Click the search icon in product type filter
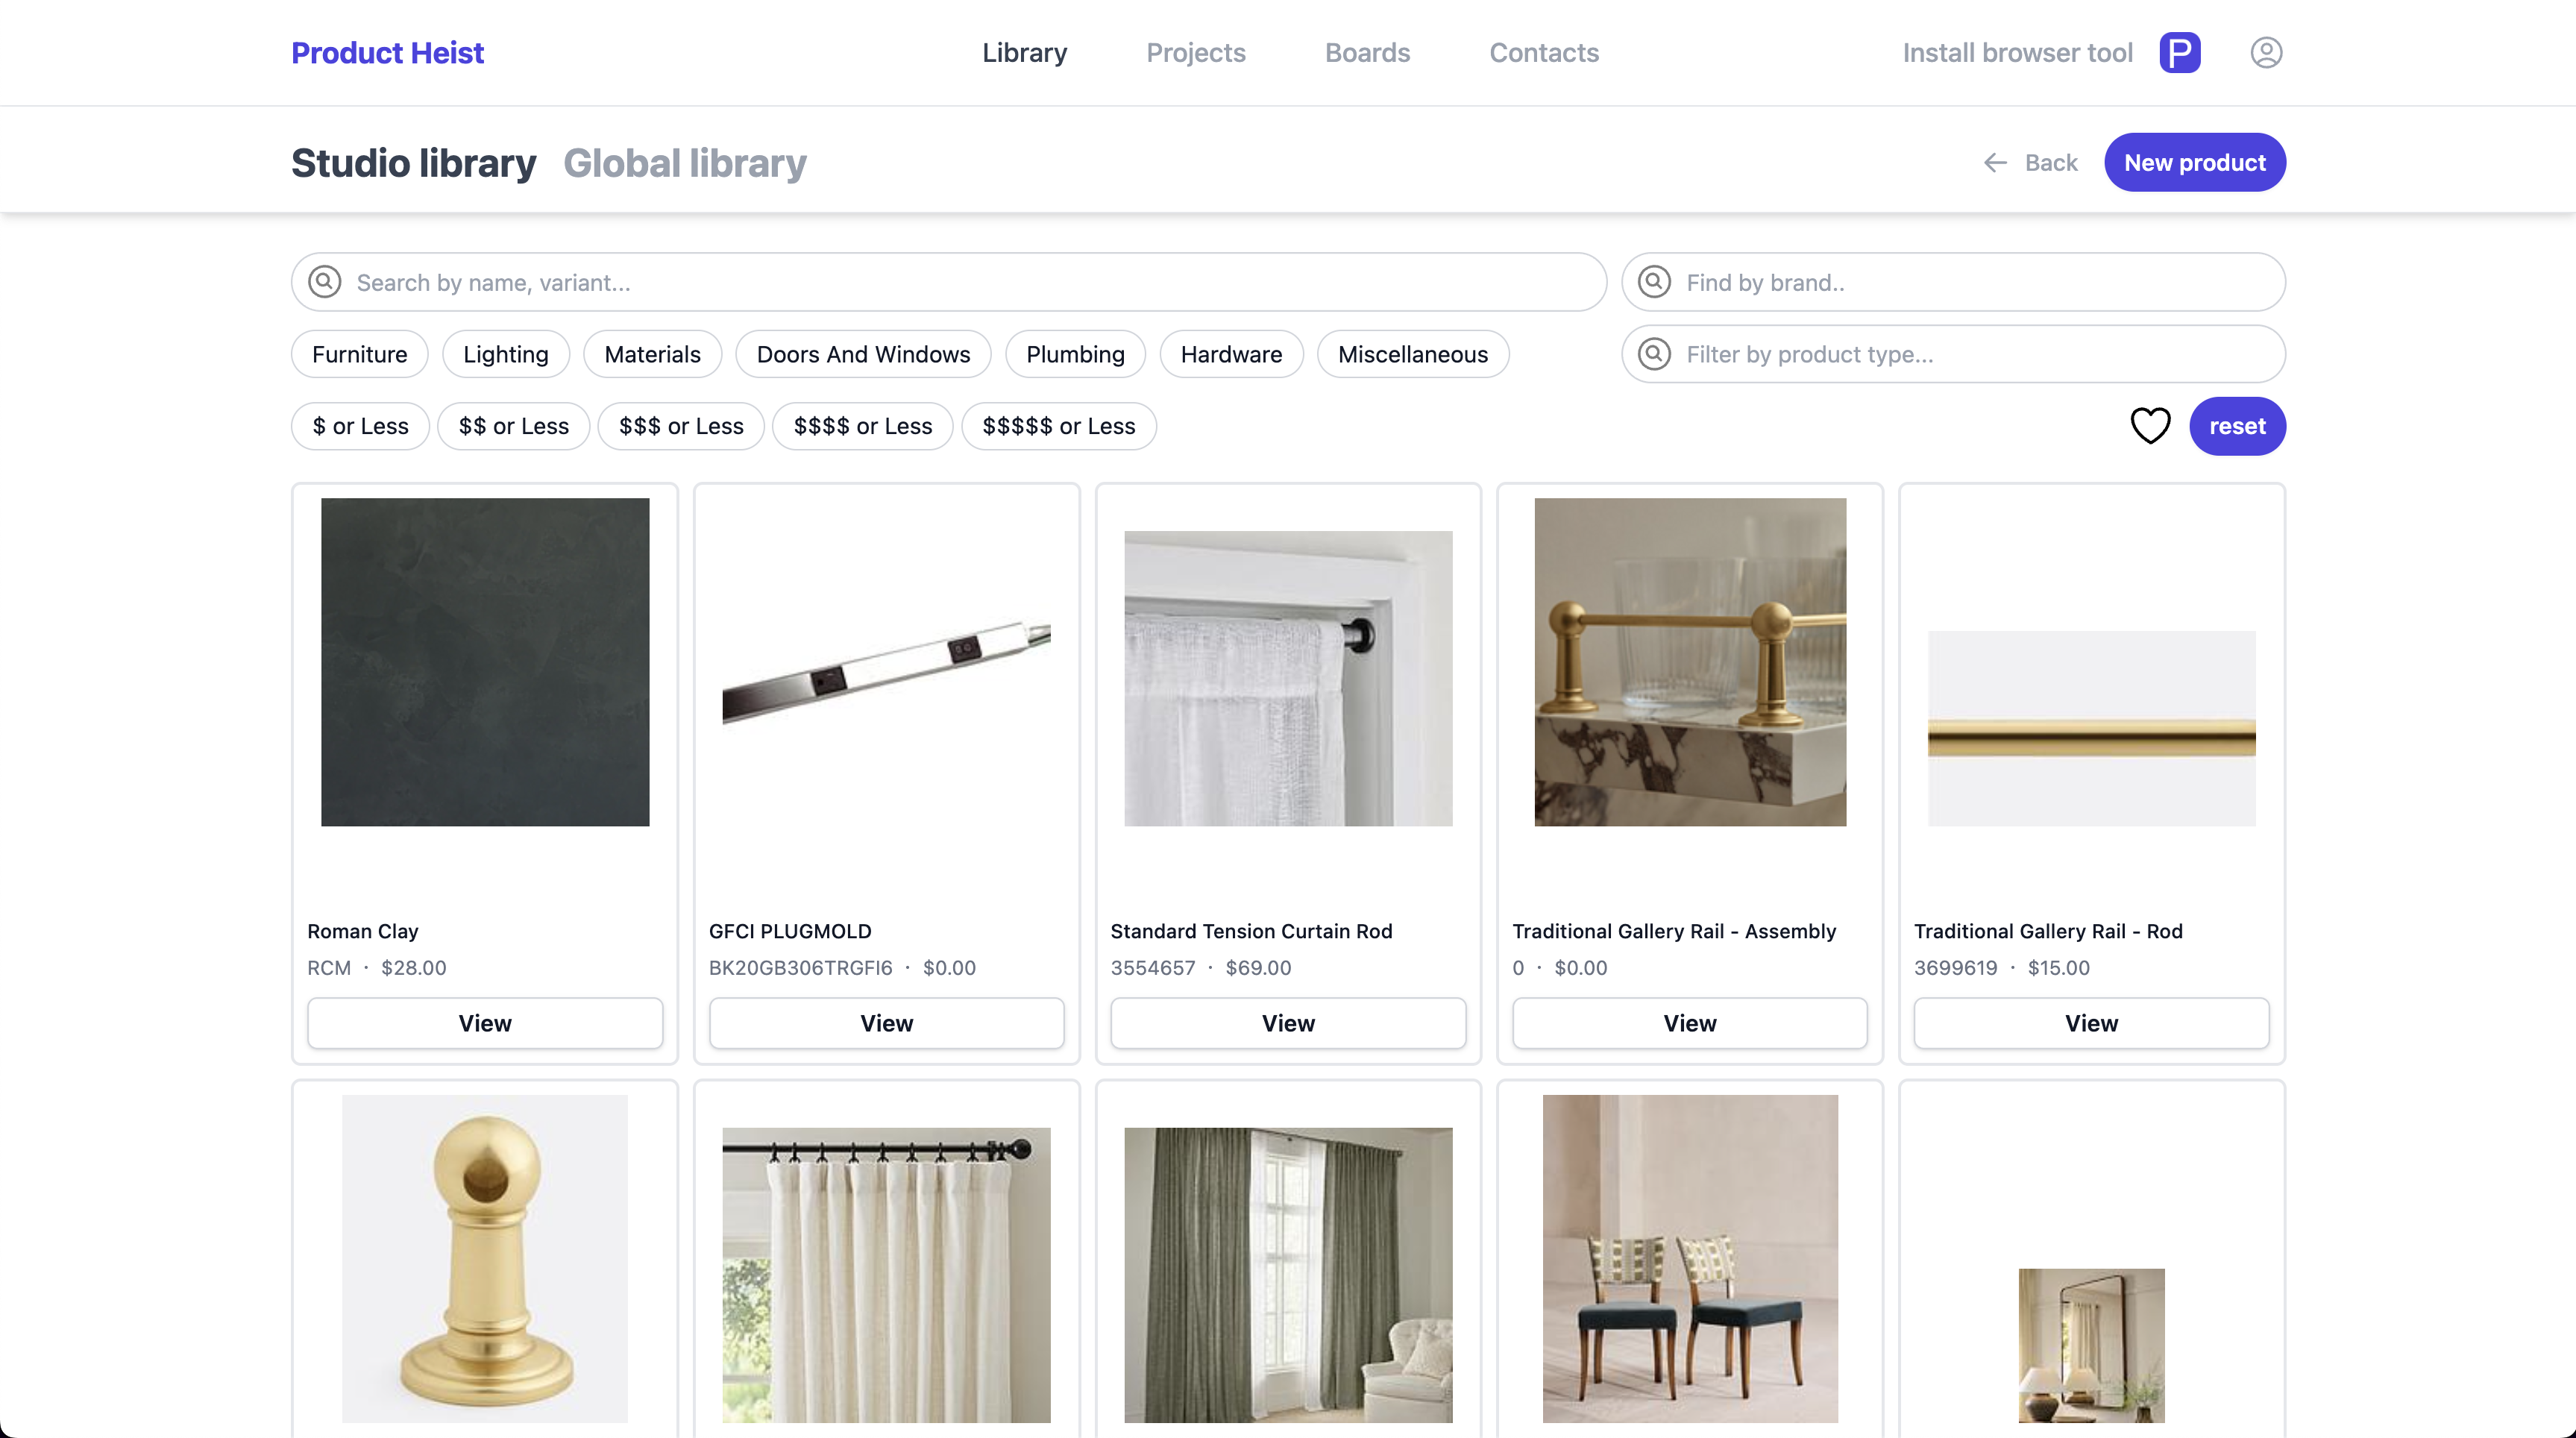This screenshot has height=1438, width=2576. [1654, 354]
